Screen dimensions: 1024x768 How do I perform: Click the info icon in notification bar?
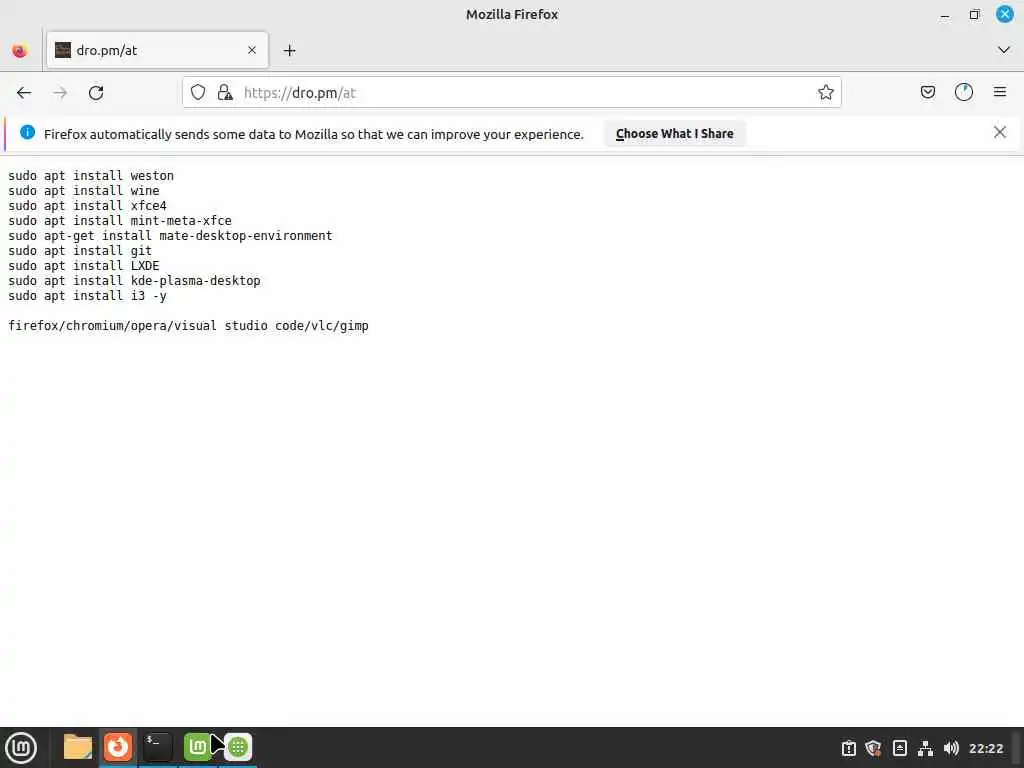click(x=27, y=132)
